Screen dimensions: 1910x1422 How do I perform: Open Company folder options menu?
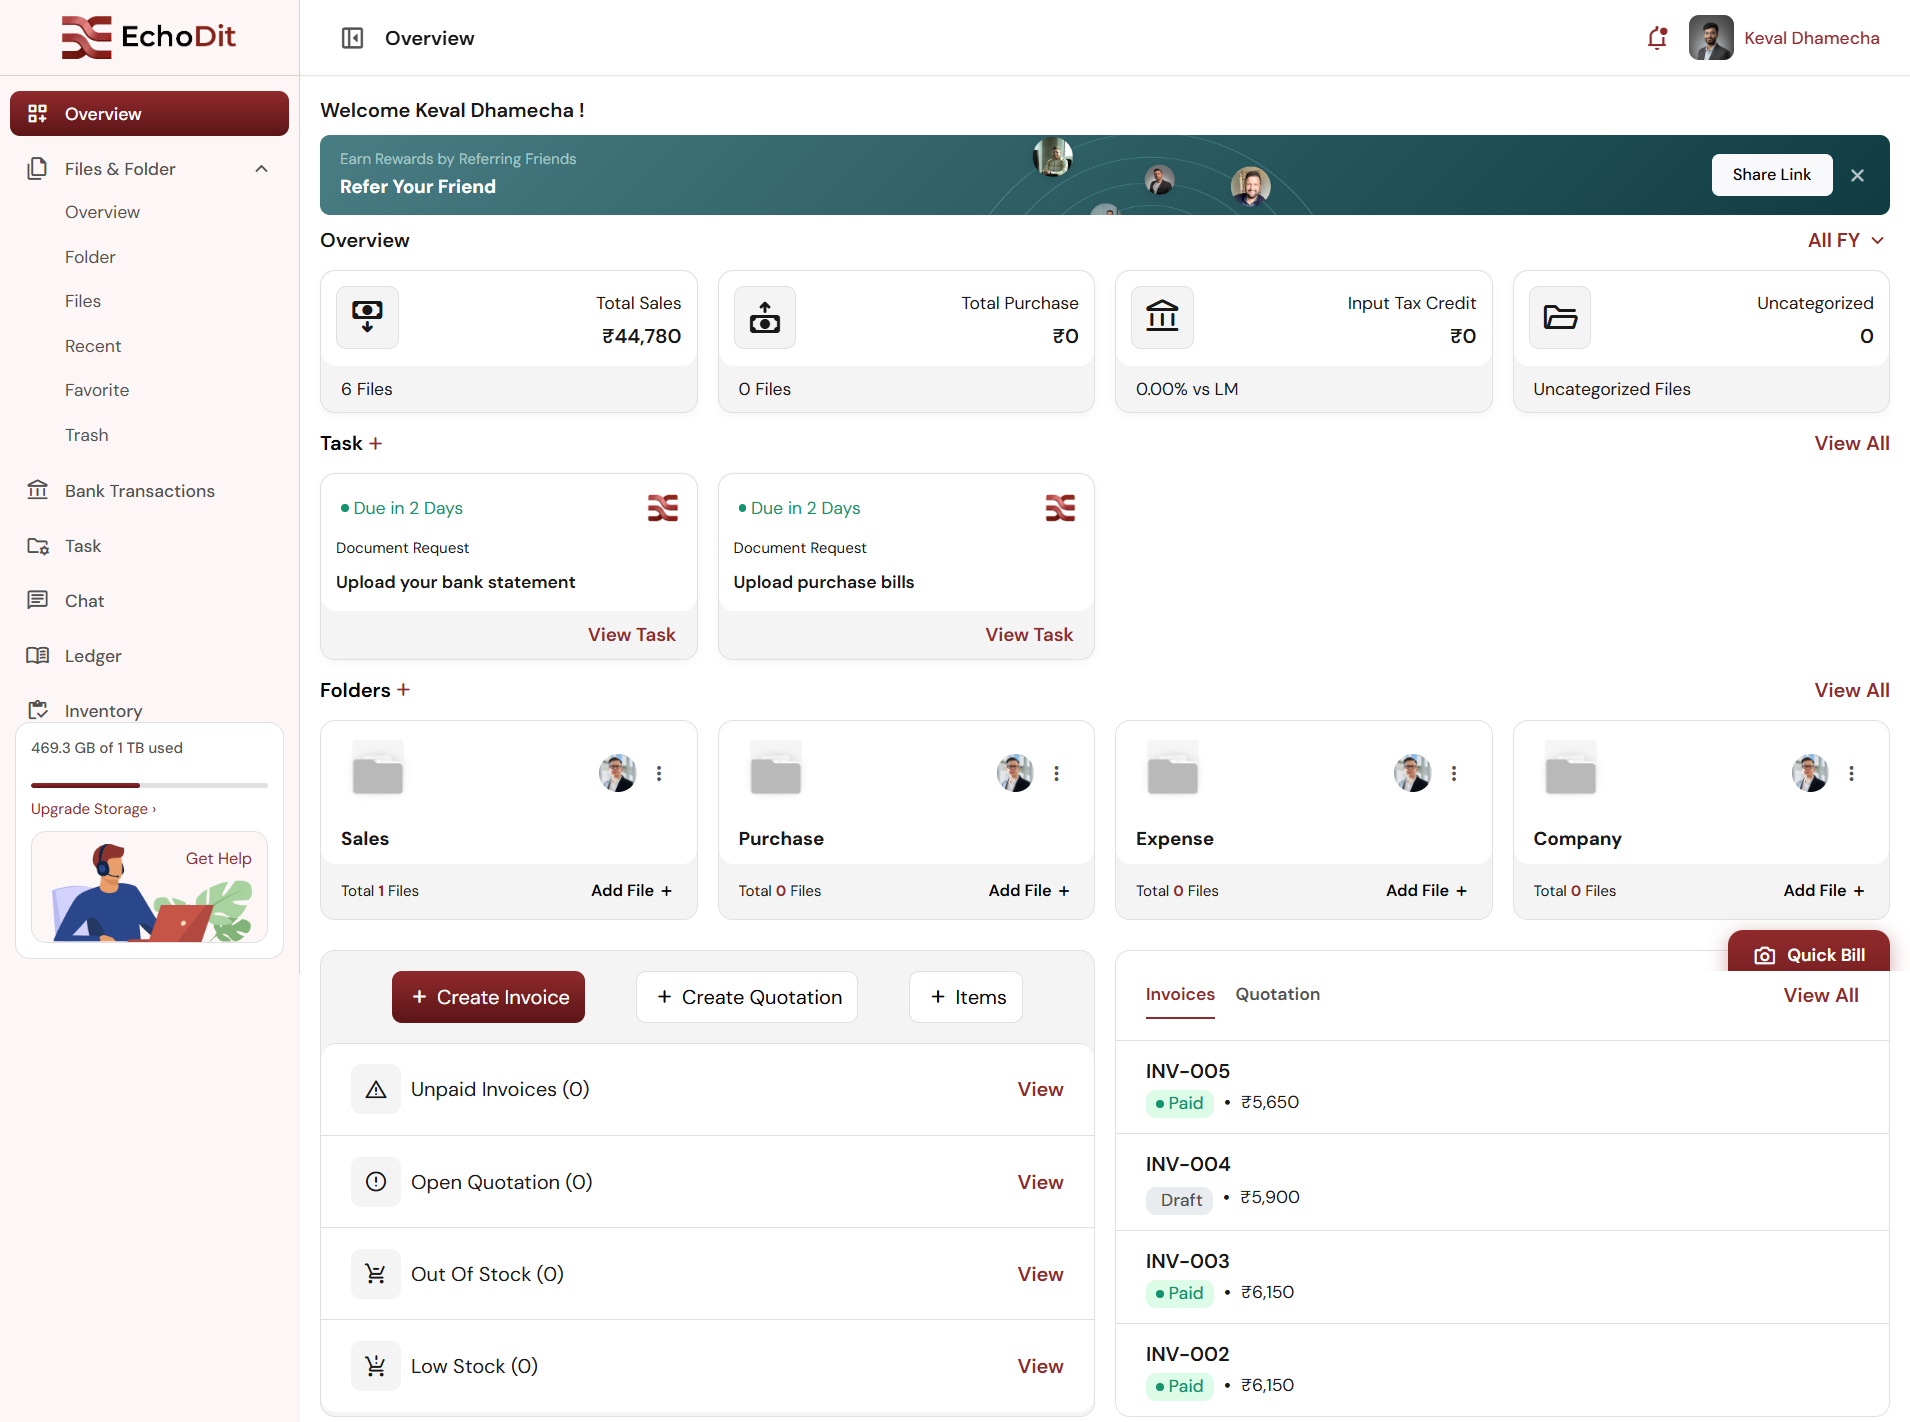(x=1851, y=773)
